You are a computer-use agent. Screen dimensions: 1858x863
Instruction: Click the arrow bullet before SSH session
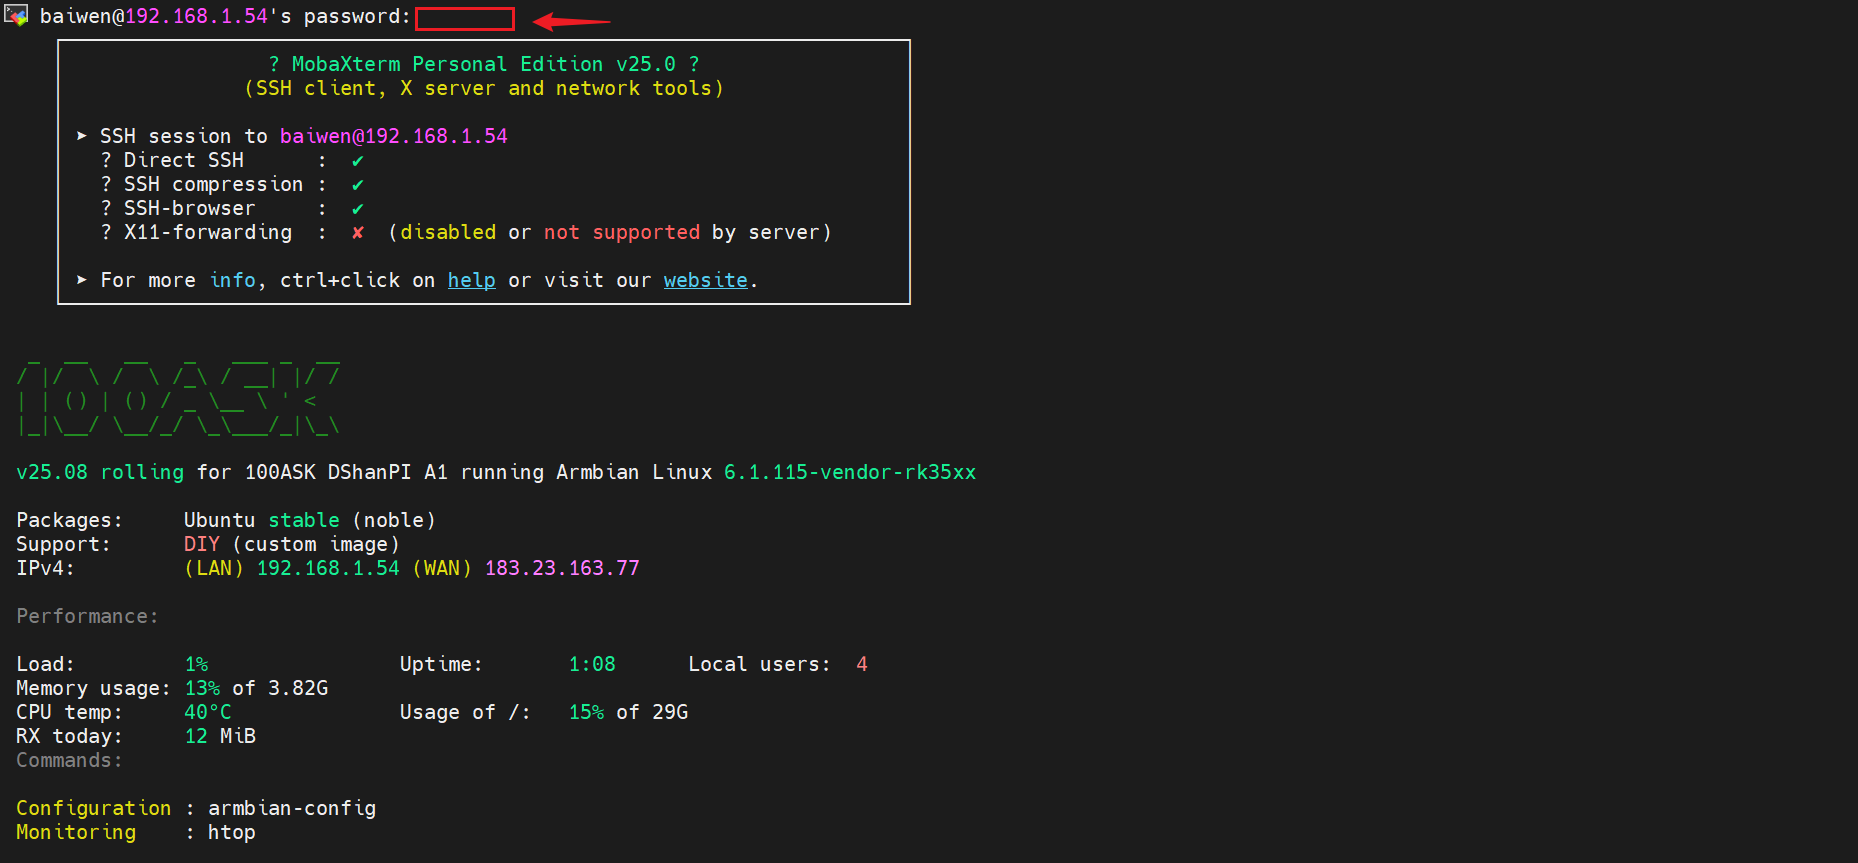pyautogui.click(x=82, y=136)
